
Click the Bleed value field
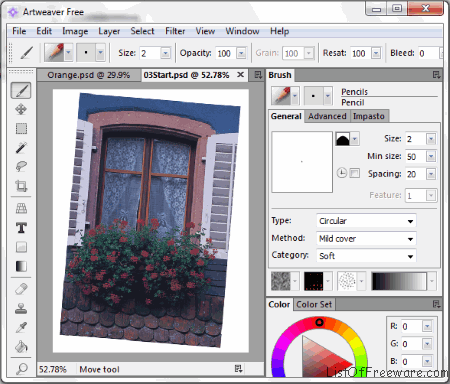(430, 53)
